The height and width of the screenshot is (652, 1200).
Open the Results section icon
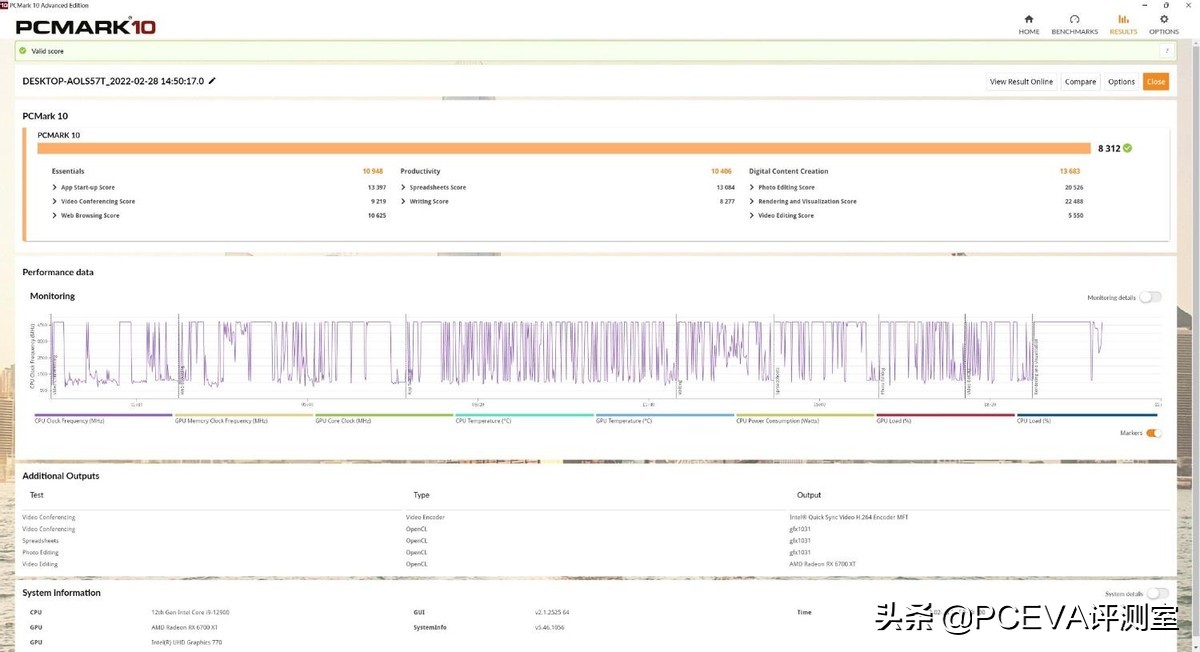point(1123,19)
